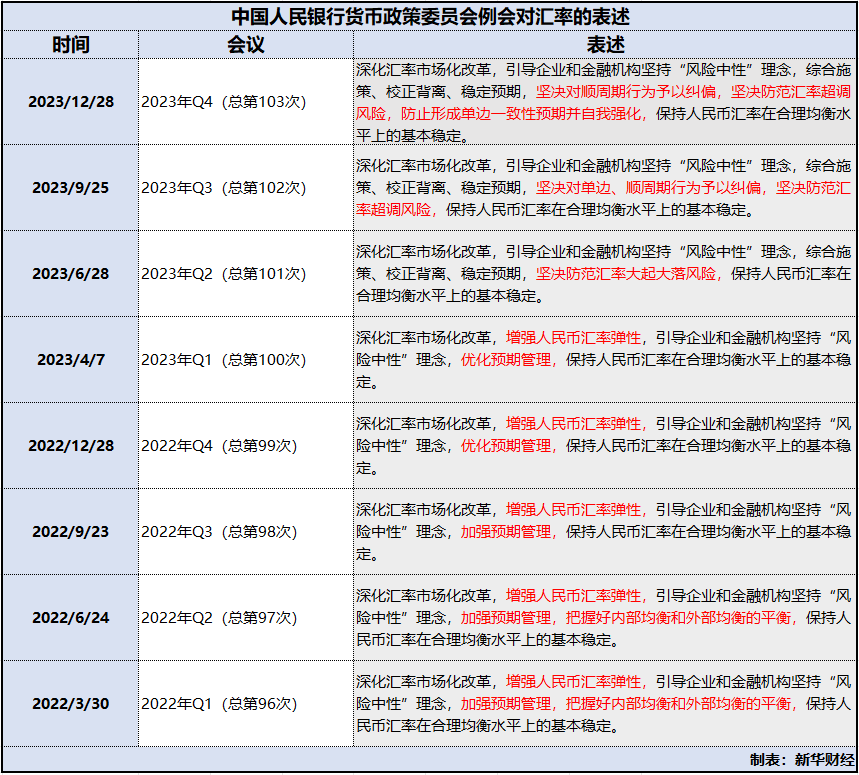
Task: Click the 2023/6/28 date cell
Action: point(70,273)
